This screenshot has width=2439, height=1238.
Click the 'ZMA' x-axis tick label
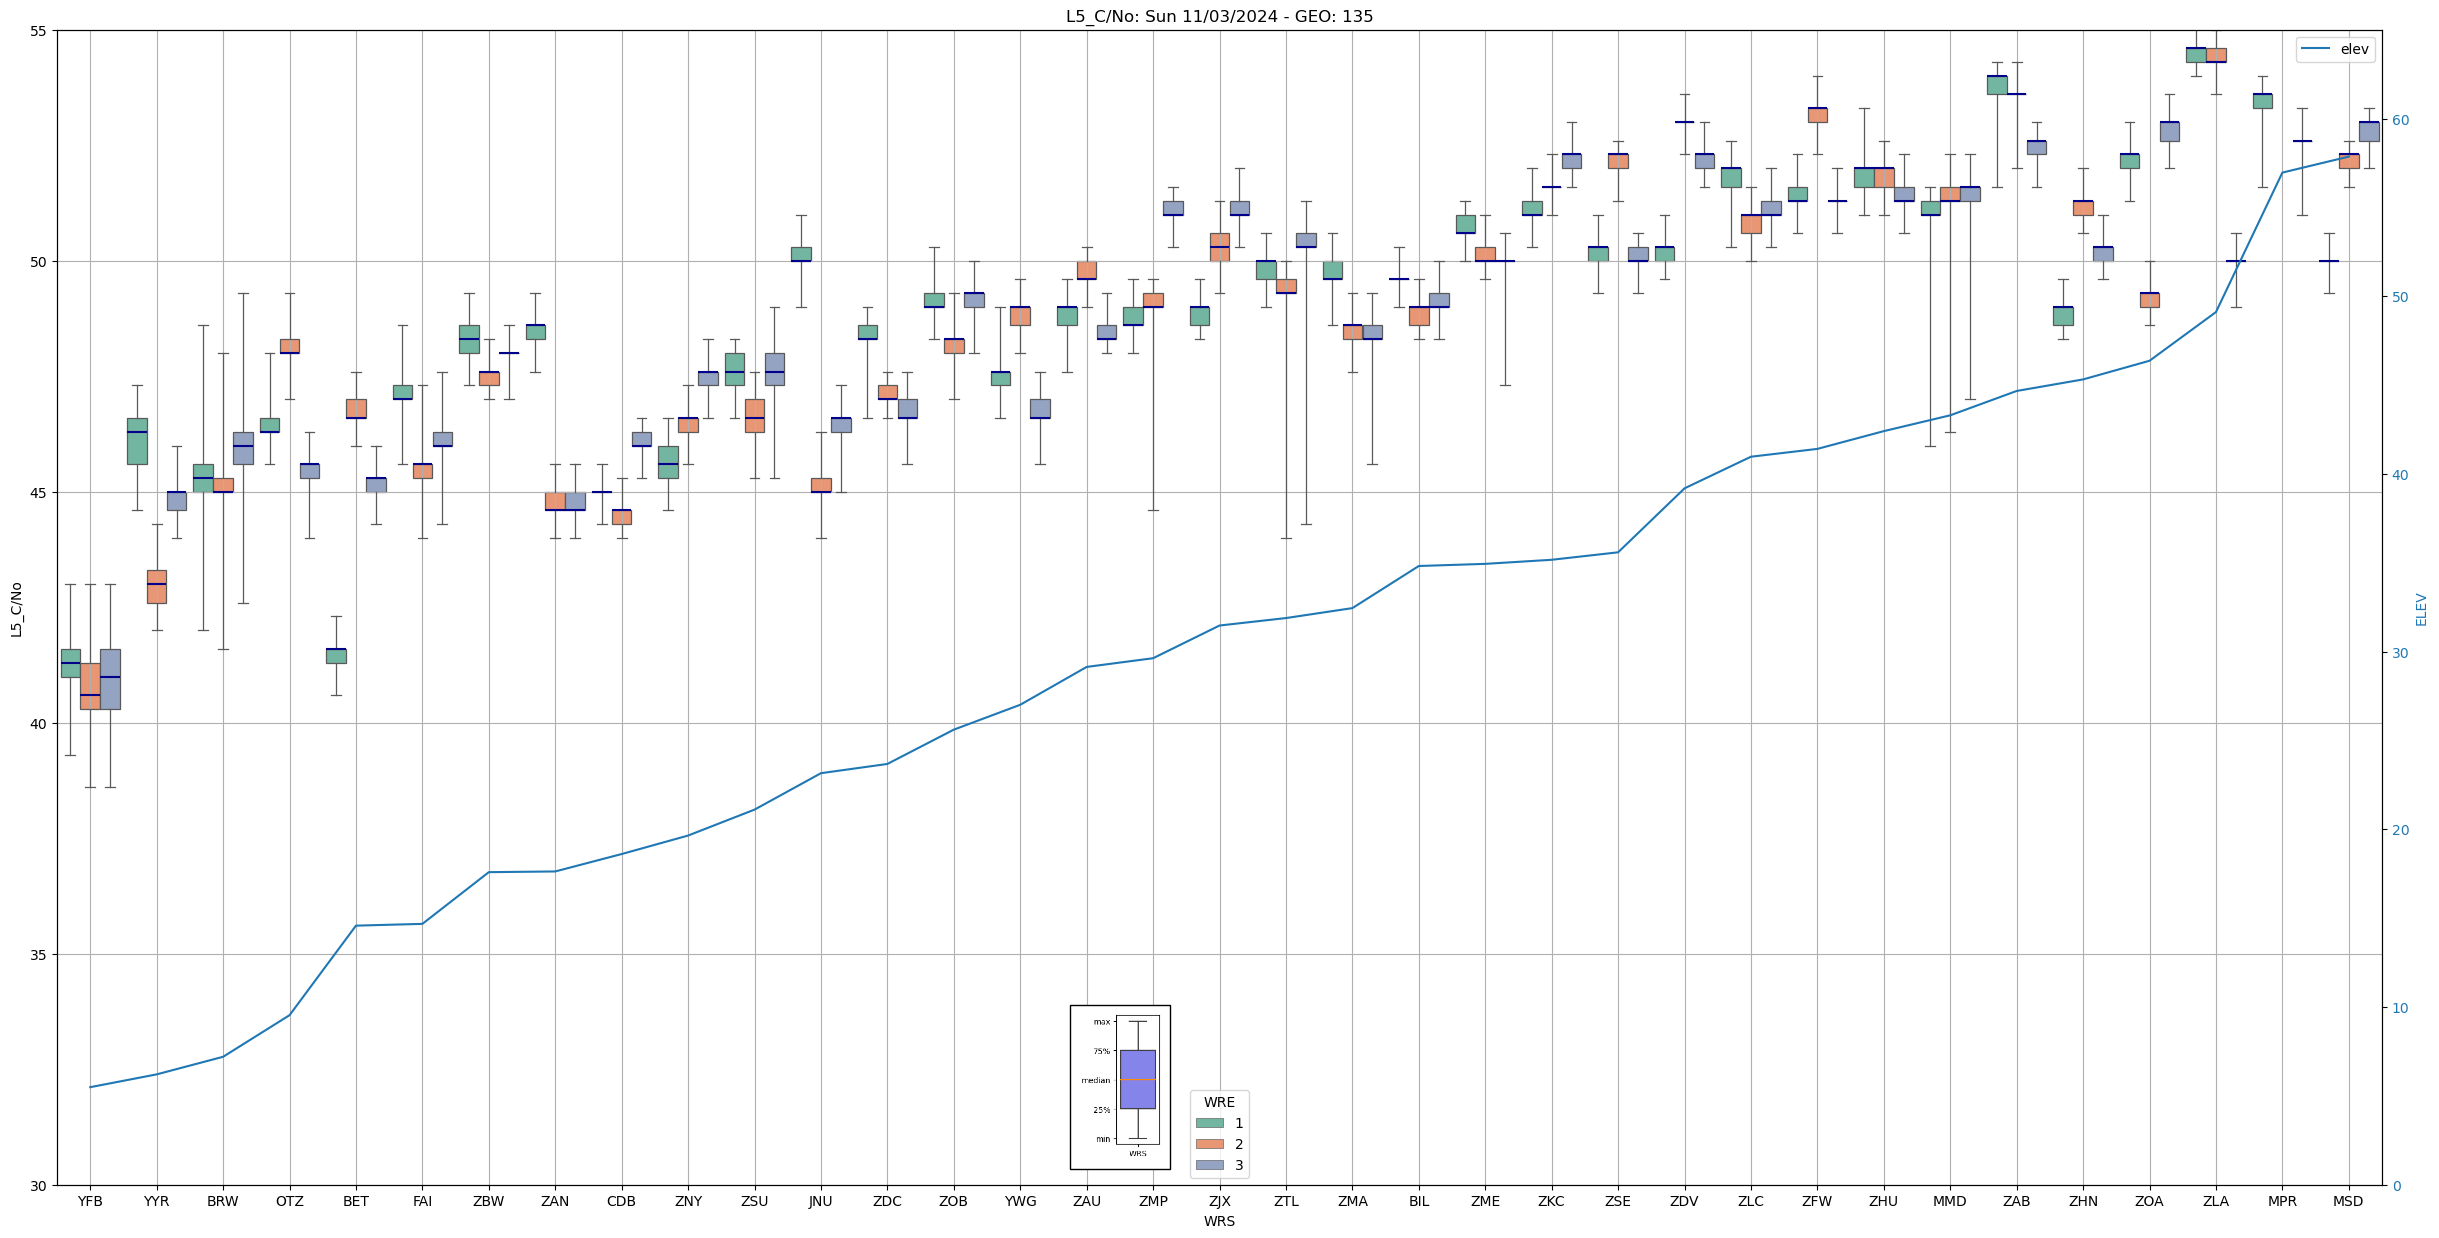click(1353, 1201)
